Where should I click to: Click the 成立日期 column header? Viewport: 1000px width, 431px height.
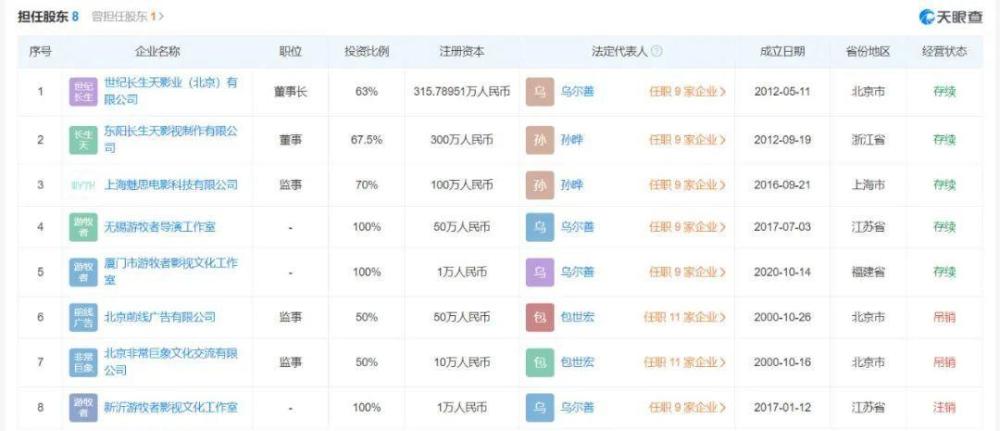782,52
